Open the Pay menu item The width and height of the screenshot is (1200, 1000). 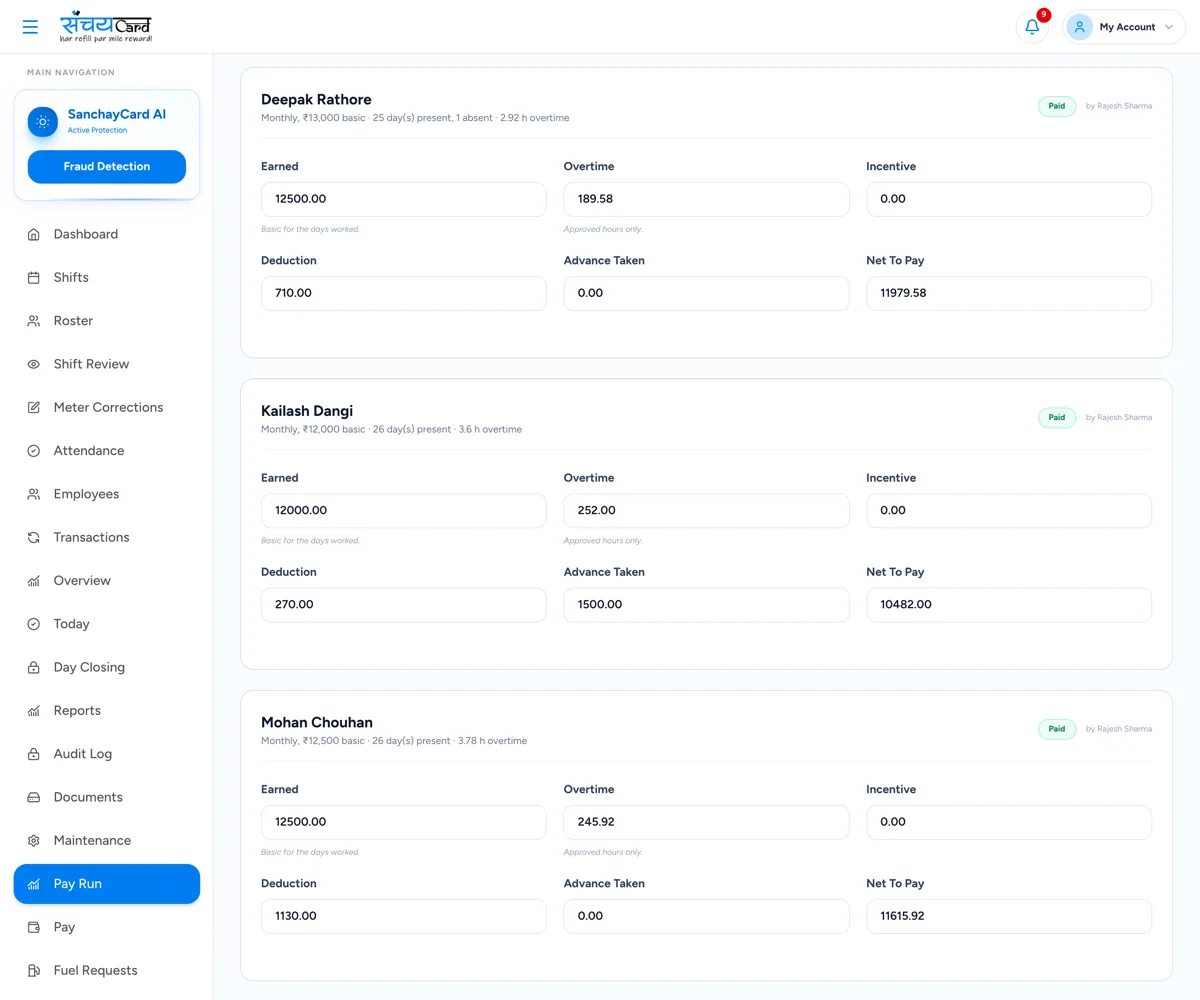pos(107,927)
